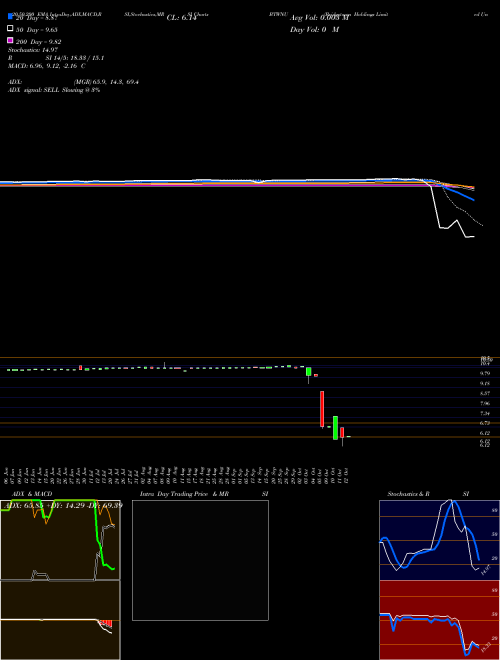Select the '200 Day = 9.82' legend text

click(x=39, y=42)
